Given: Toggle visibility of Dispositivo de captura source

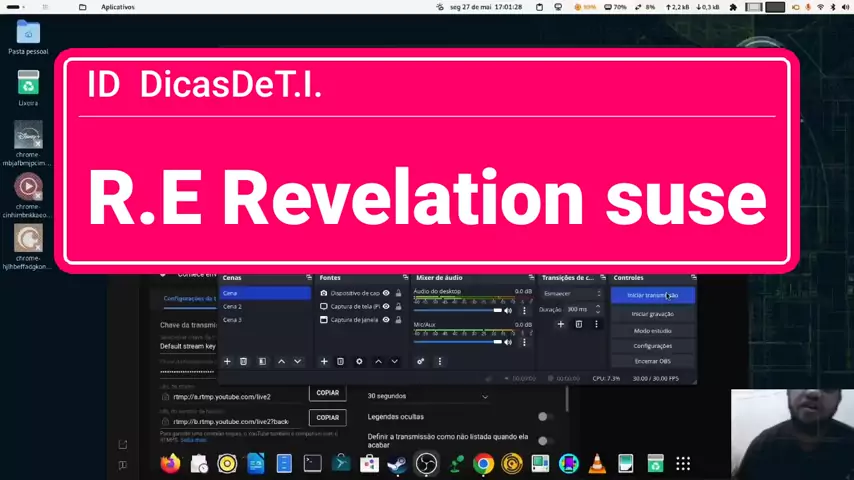Looking at the screenshot, I should point(386,293).
